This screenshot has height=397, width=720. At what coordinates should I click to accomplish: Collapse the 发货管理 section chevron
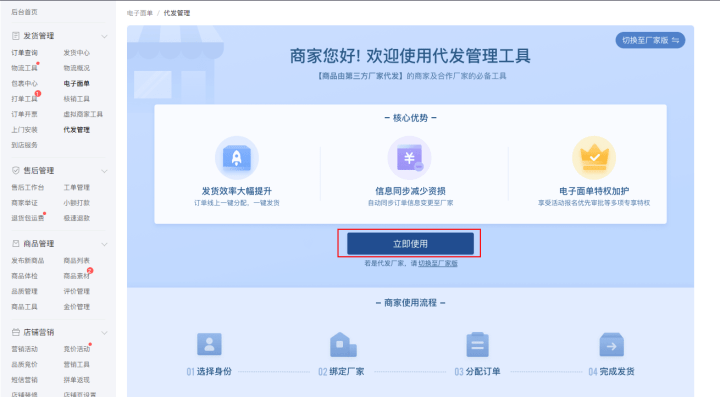(x=104, y=36)
